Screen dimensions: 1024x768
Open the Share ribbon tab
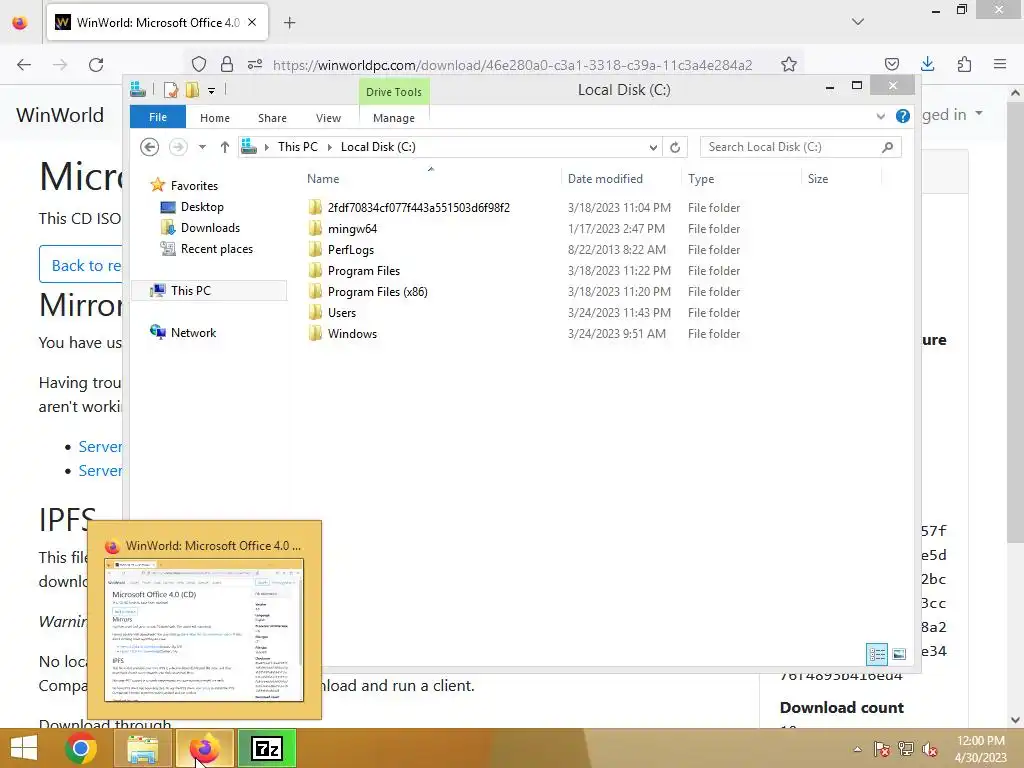272,118
